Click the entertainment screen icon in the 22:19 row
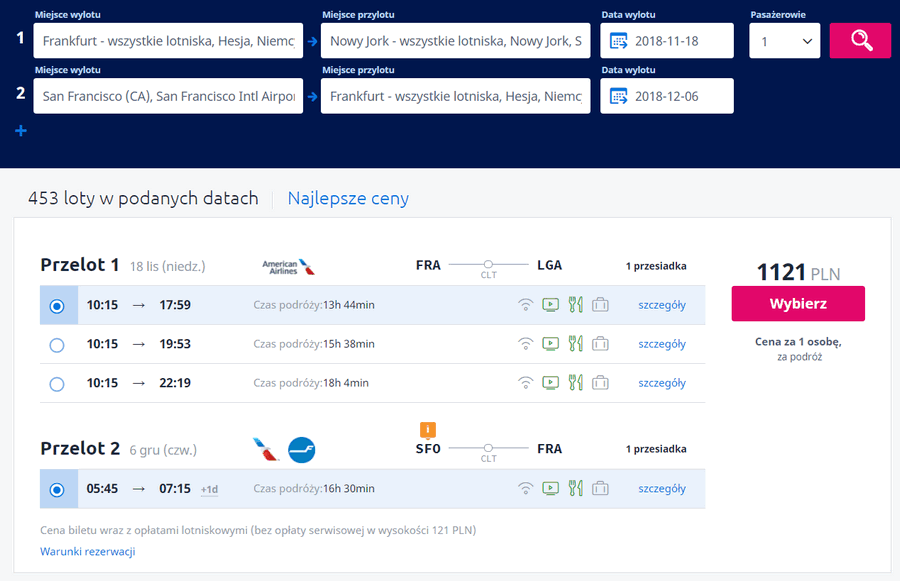Screen dimensions: 900x581 550,383
